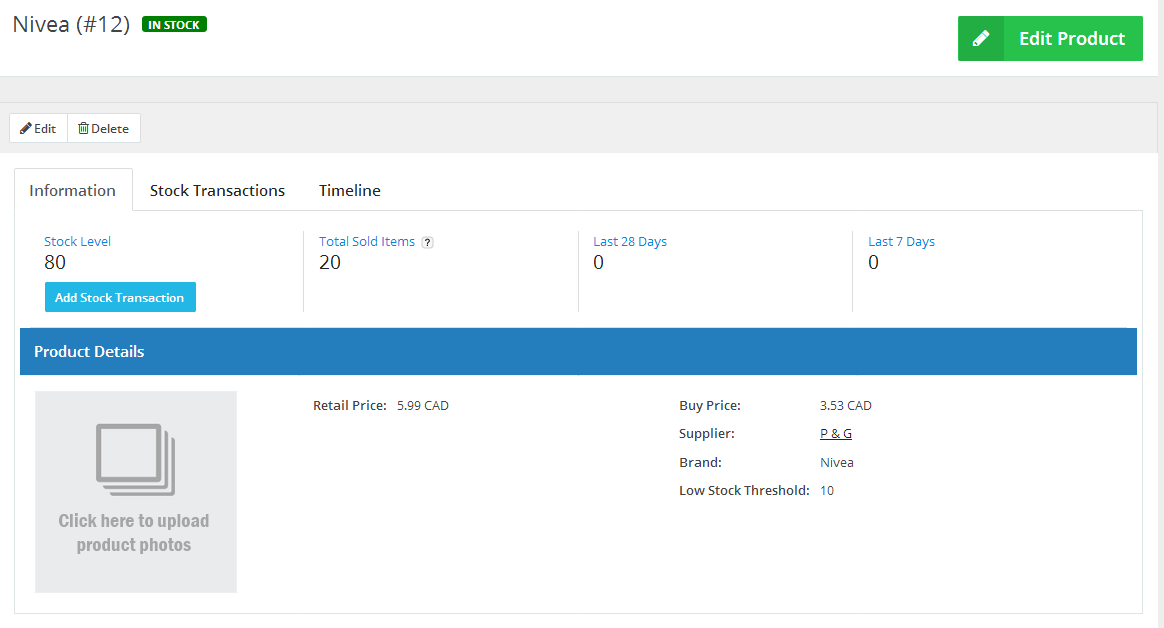Click the Buy Price label
Screen dimensions: 1164x628
[710, 405]
